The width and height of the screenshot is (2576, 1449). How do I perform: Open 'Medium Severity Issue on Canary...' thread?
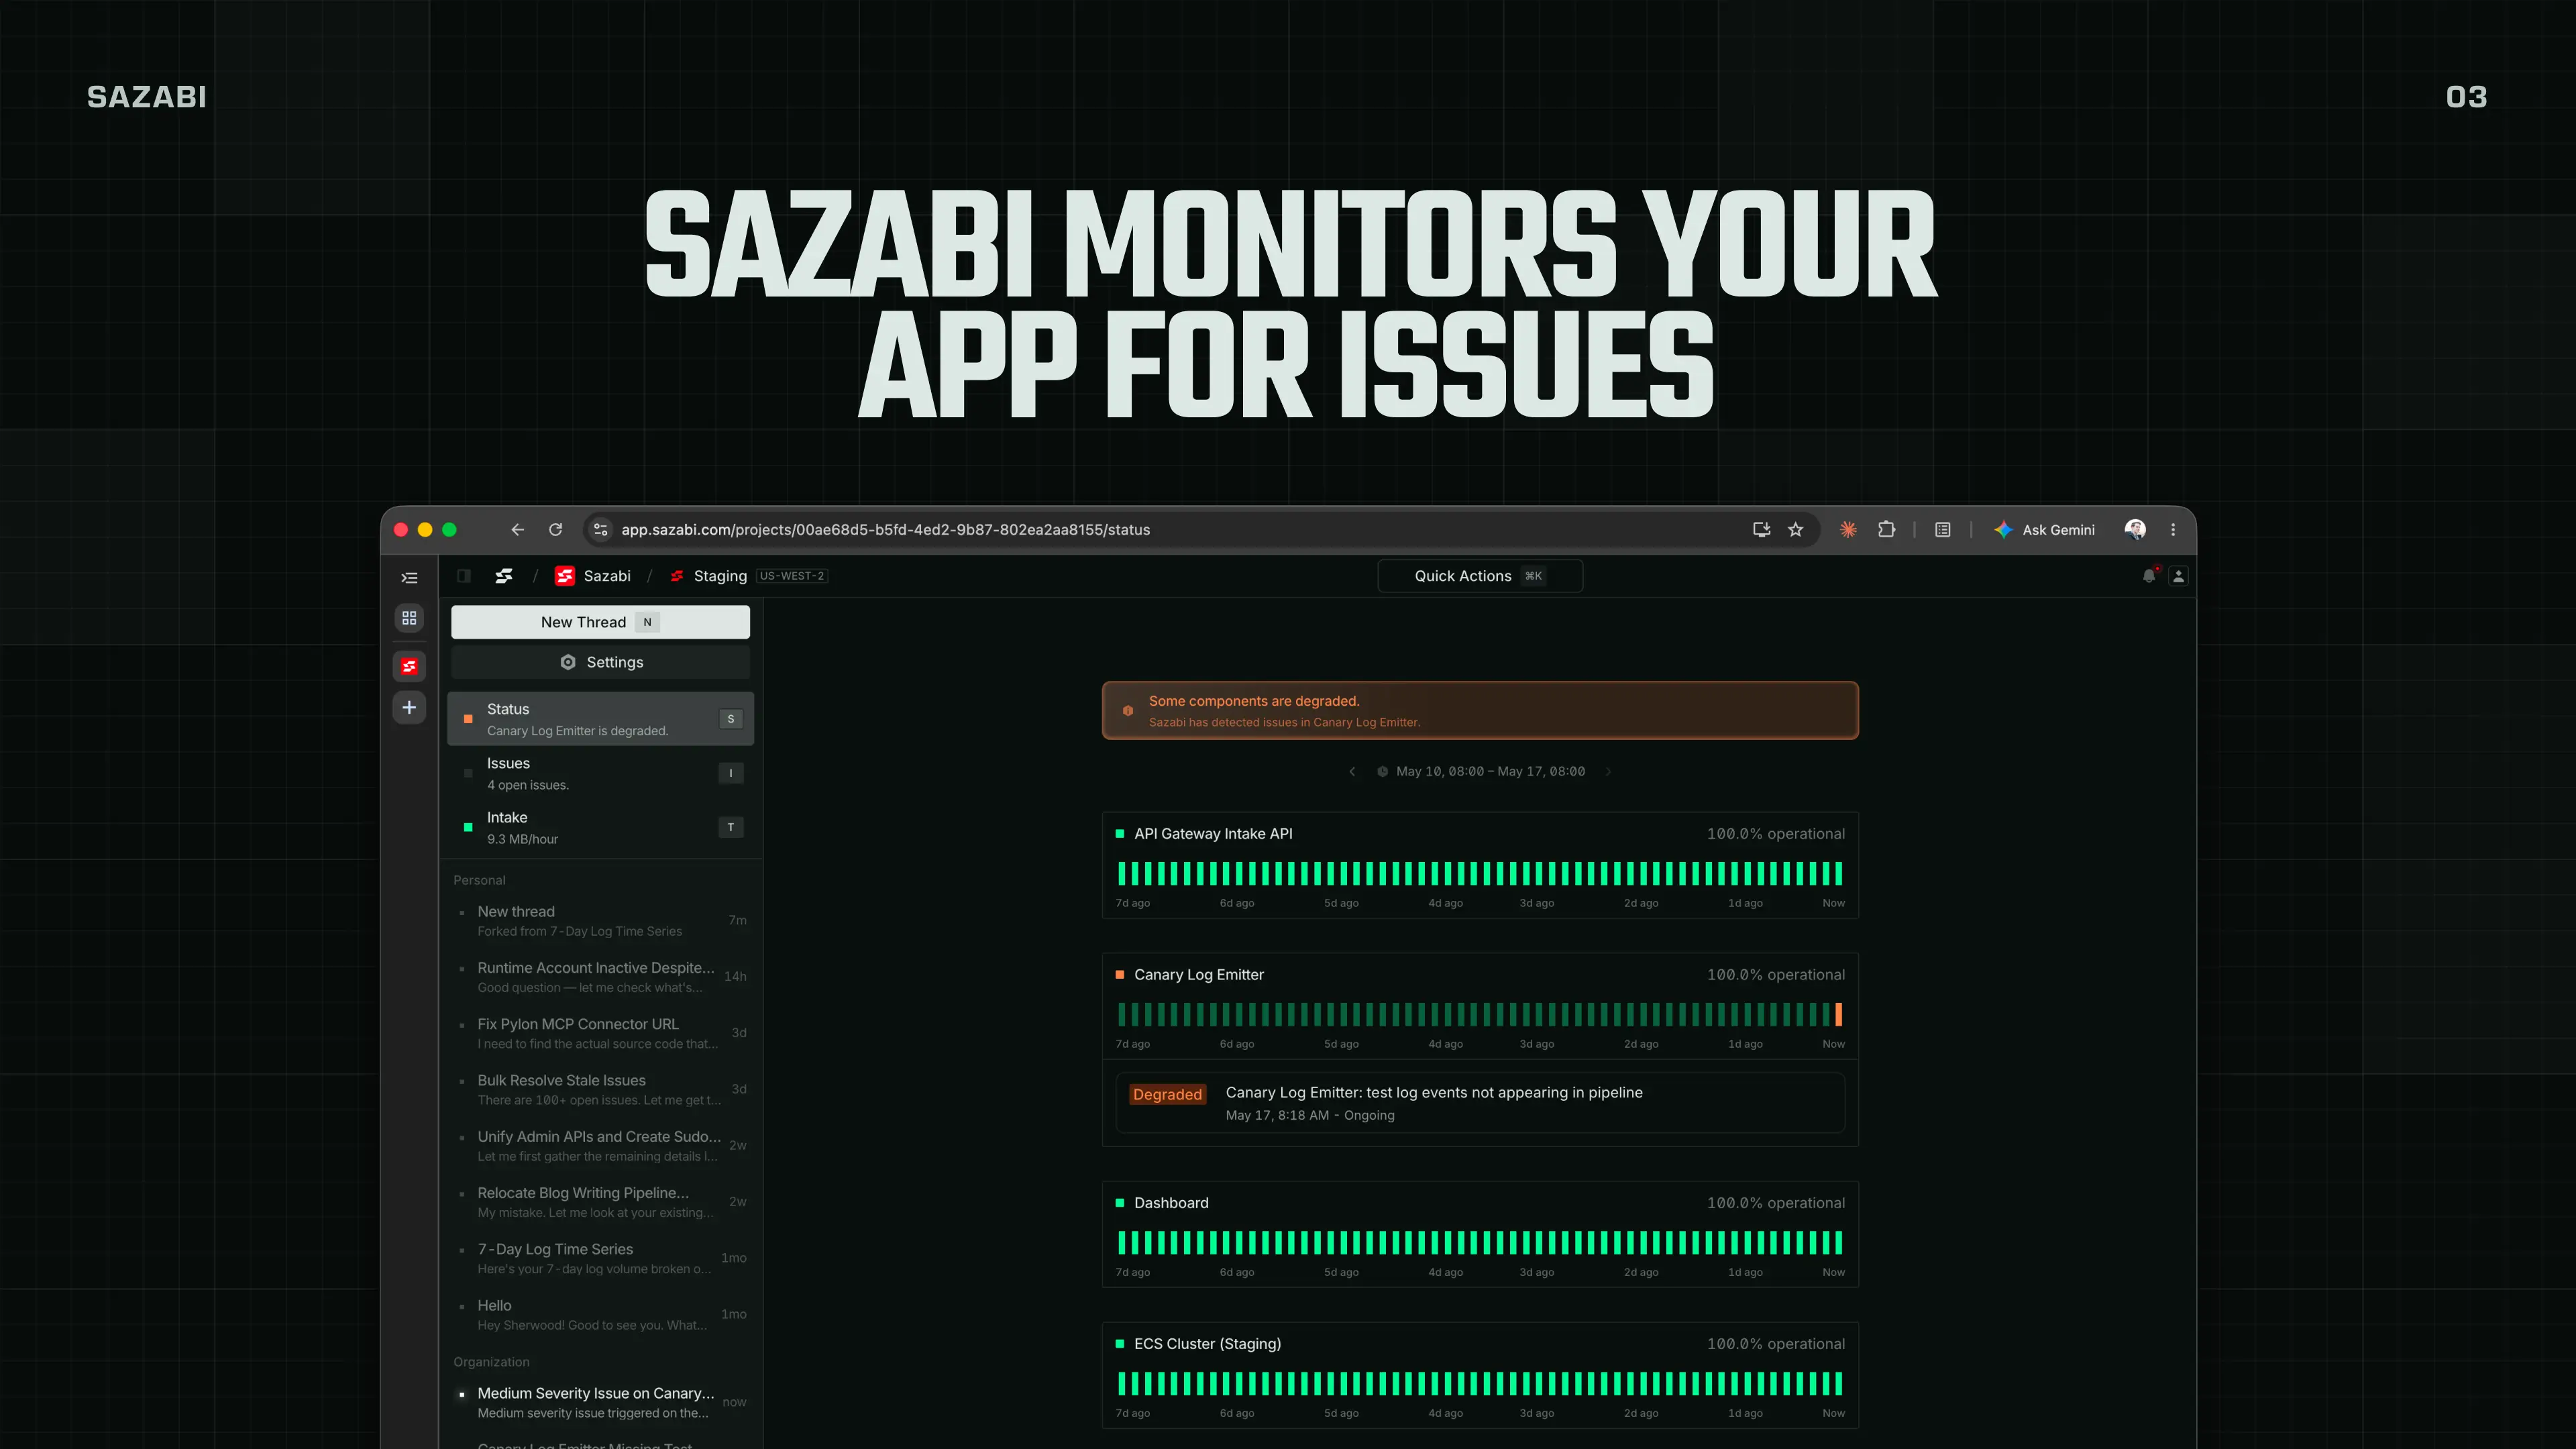(x=600, y=1402)
